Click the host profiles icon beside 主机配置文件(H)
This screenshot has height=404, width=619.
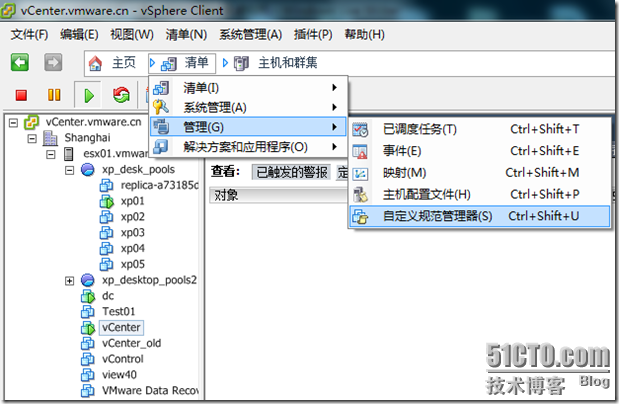[x=360, y=195]
